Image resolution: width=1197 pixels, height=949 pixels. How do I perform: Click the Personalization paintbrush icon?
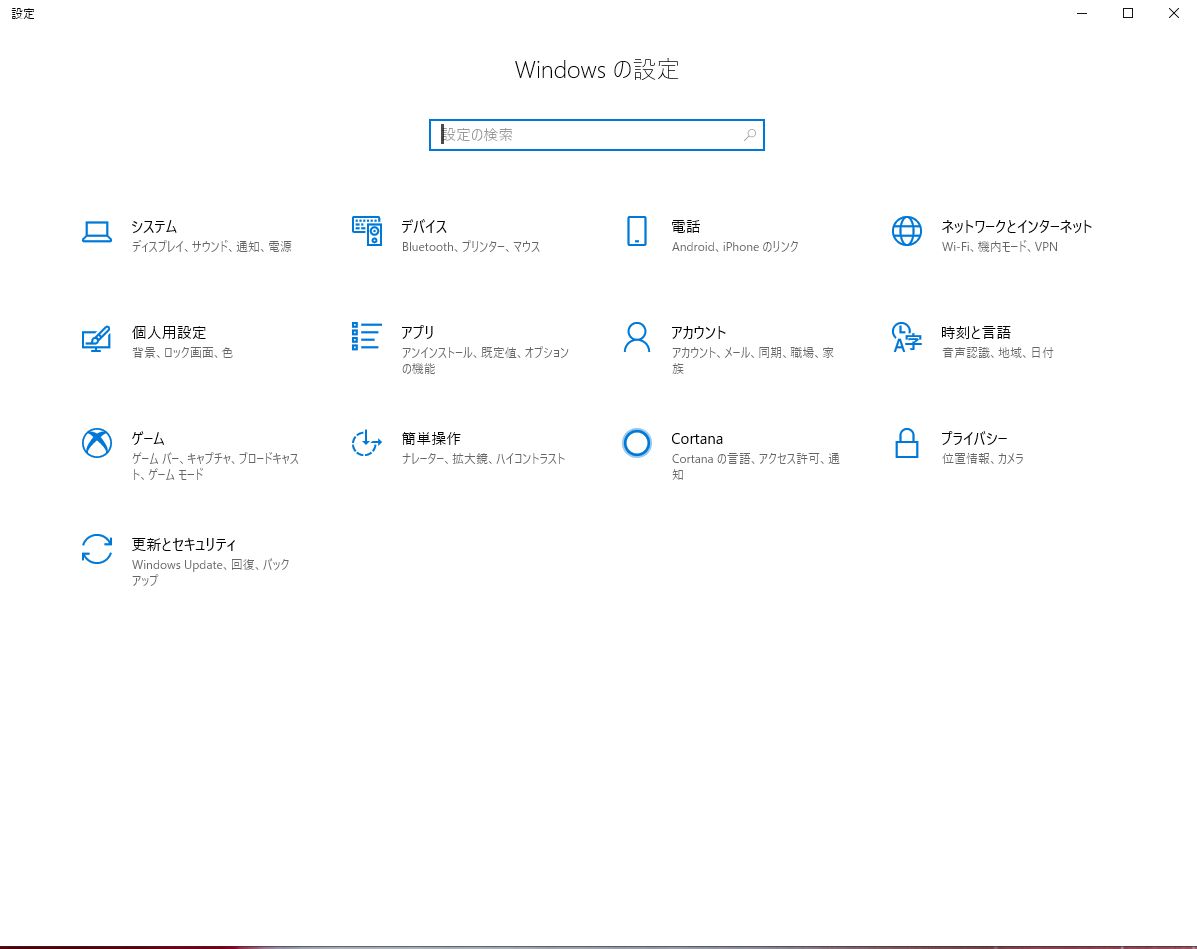tap(97, 338)
